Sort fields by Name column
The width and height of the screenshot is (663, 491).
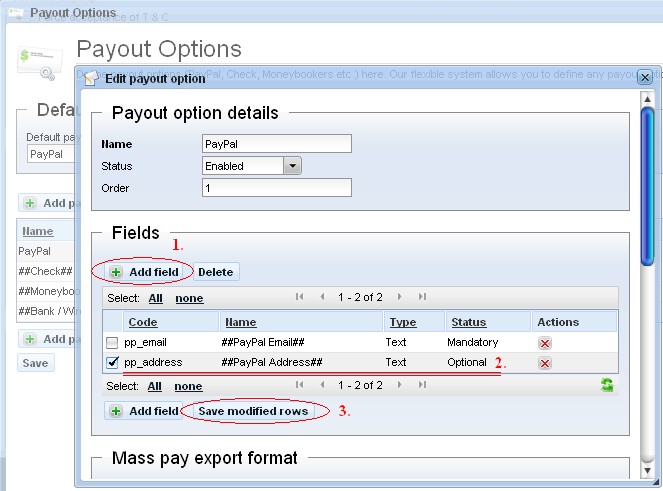click(241, 322)
